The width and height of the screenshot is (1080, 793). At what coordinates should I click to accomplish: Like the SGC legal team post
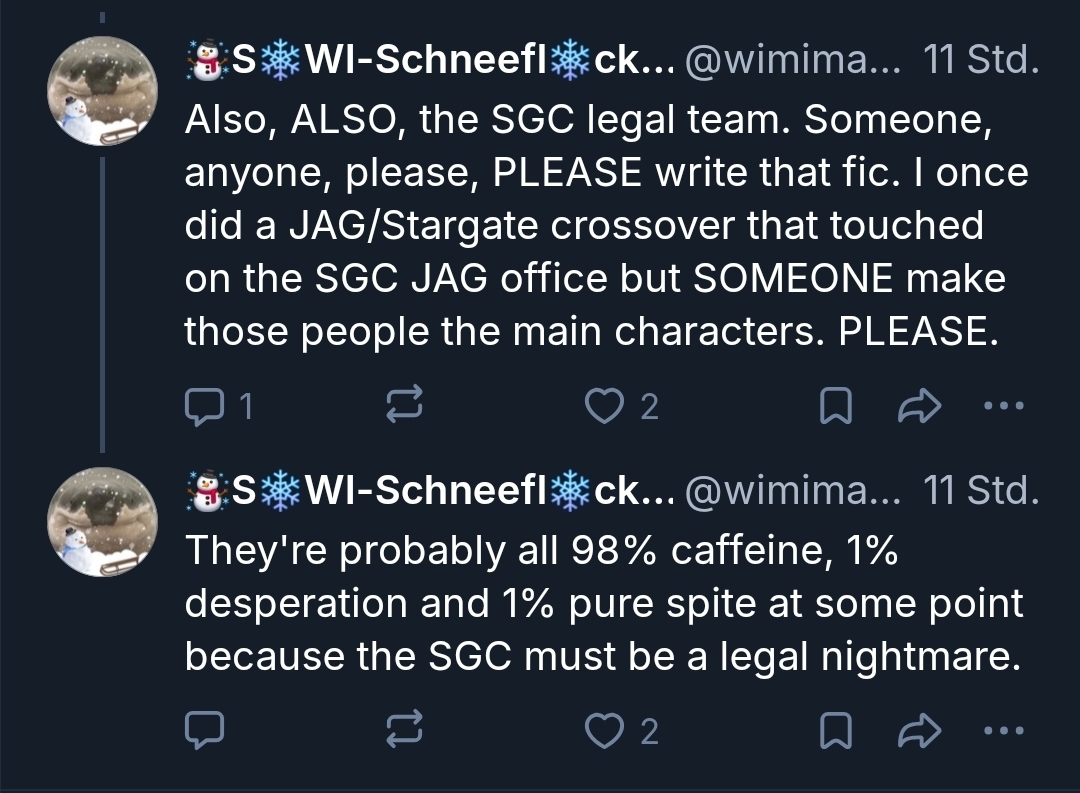603,406
